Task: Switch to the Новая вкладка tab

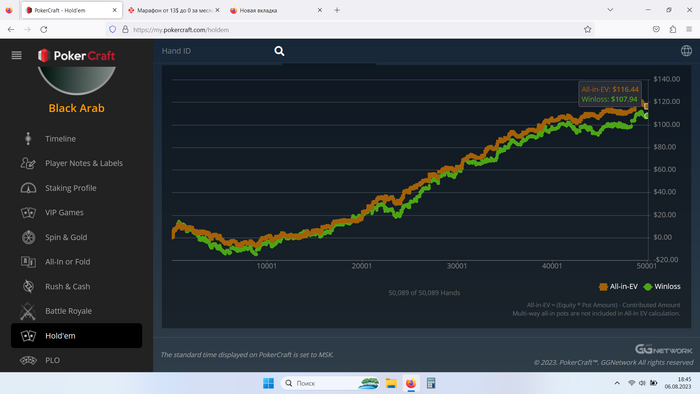Action: tap(275, 10)
